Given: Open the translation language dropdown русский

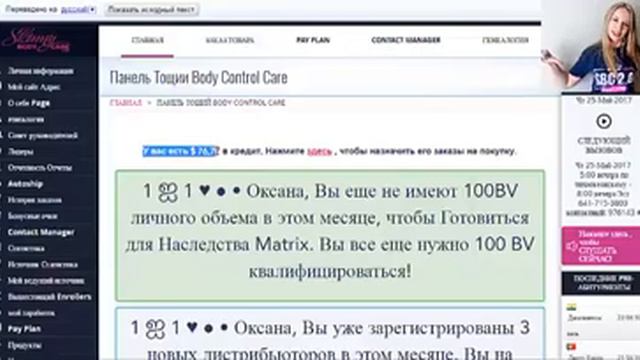Looking at the screenshot, I should pos(78,9).
